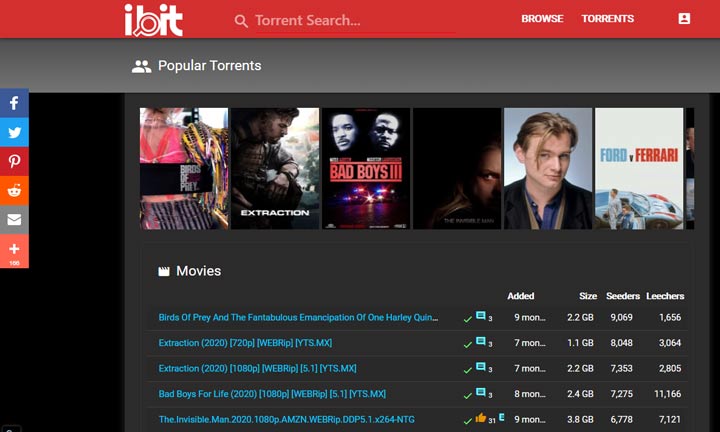Image resolution: width=720 pixels, height=432 pixels.
Task: Click comments icon on Extraction 1080p row
Action: click(x=480, y=366)
